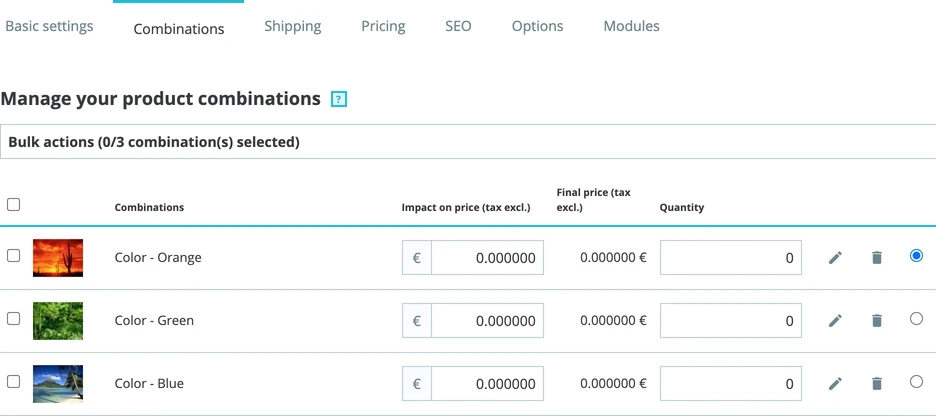
Task: Click the Orange impact on price field
Action: click(x=487, y=258)
